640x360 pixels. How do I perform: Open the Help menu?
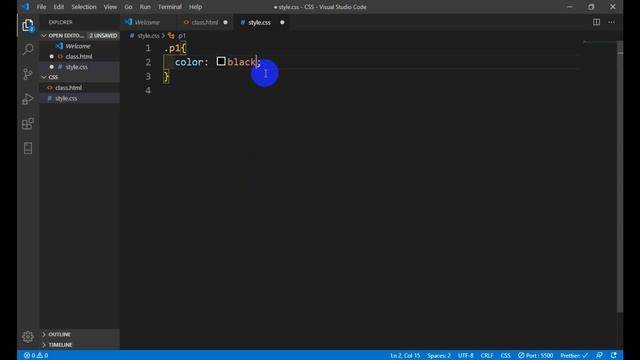point(196,7)
